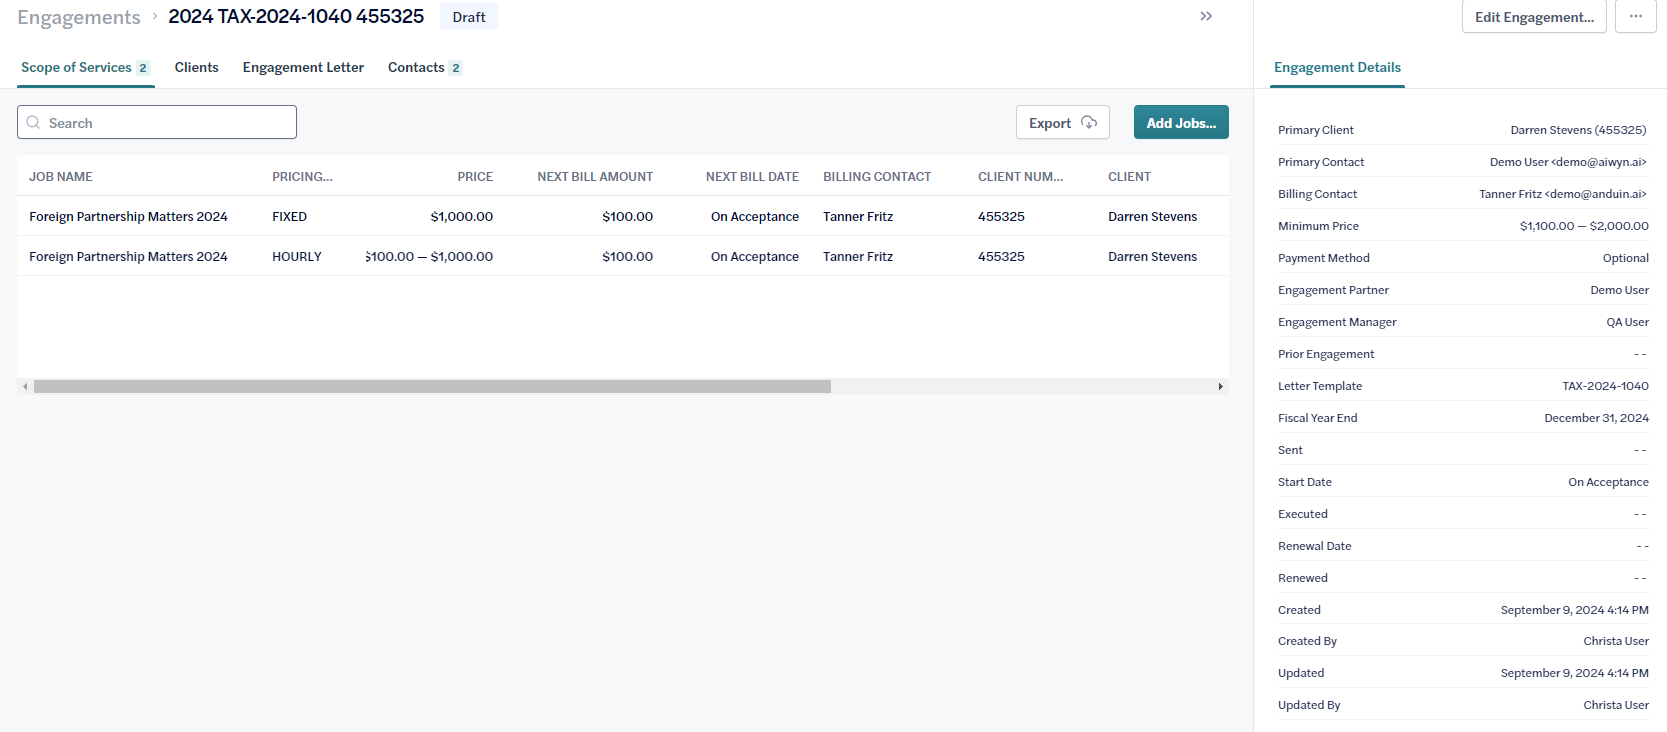Click the right arrow of horizontal scrollbar

[x=1220, y=386]
